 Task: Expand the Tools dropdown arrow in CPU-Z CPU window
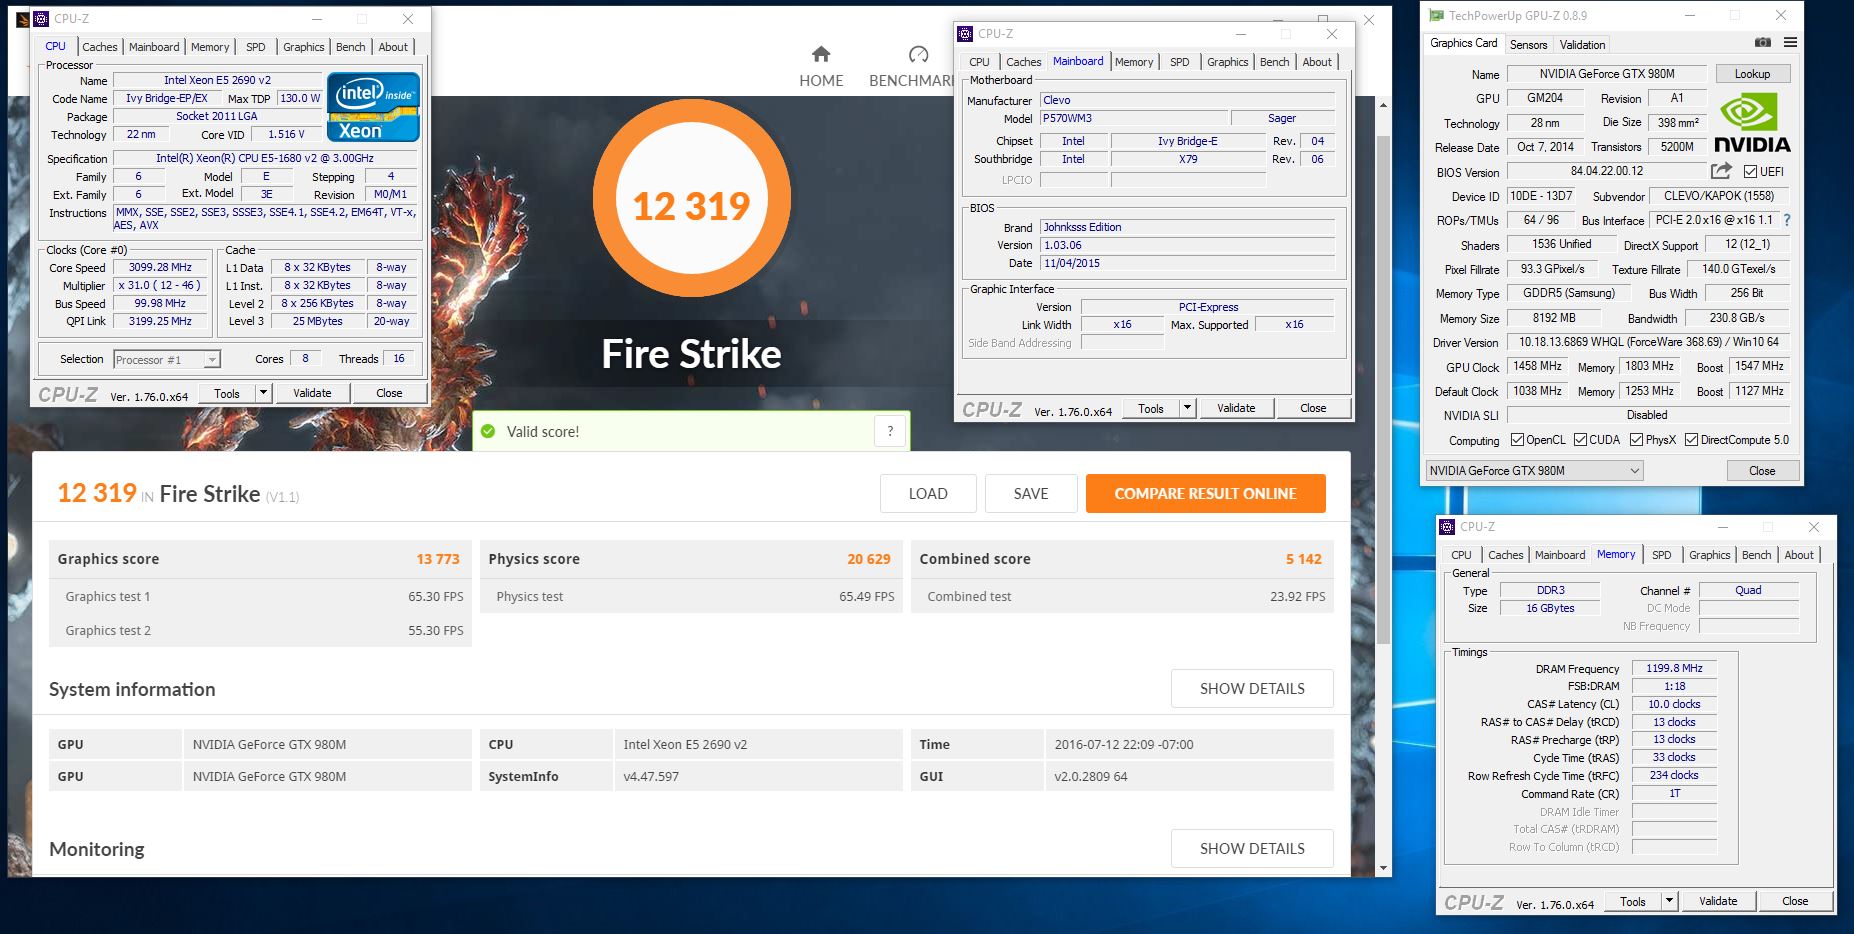pos(264,393)
